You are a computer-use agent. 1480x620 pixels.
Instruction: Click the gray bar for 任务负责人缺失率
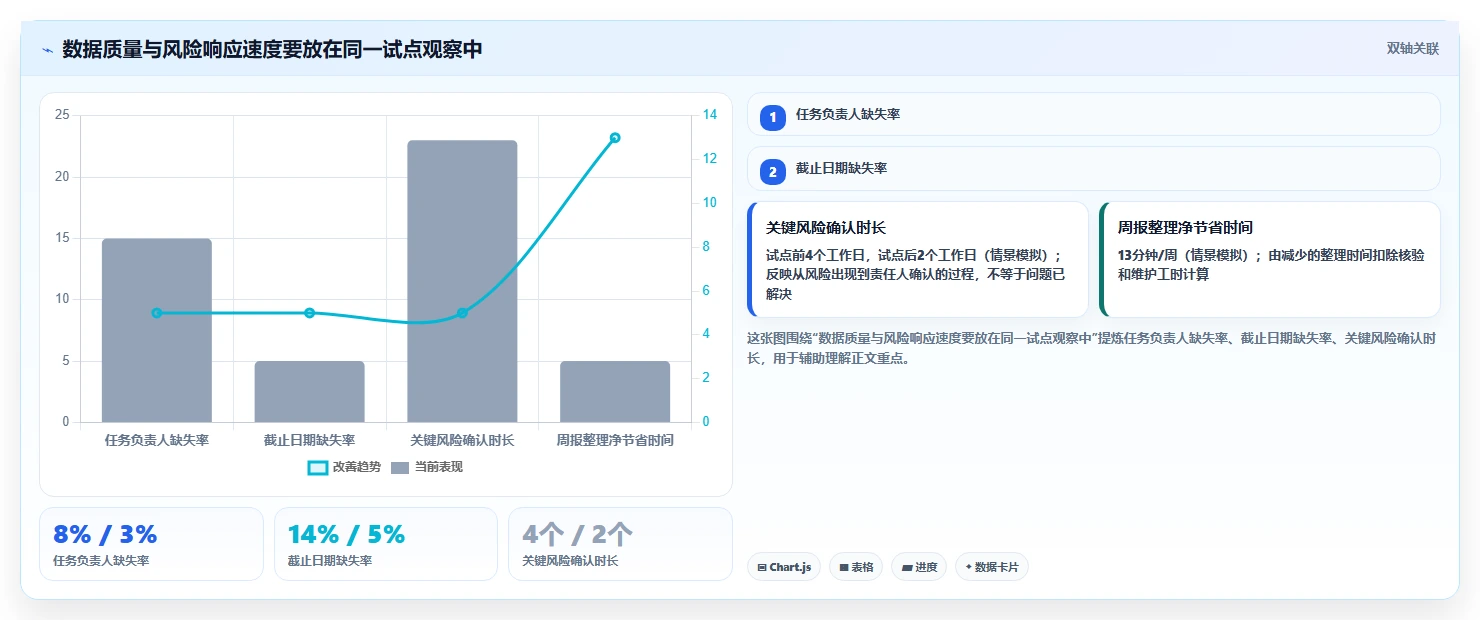point(157,330)
